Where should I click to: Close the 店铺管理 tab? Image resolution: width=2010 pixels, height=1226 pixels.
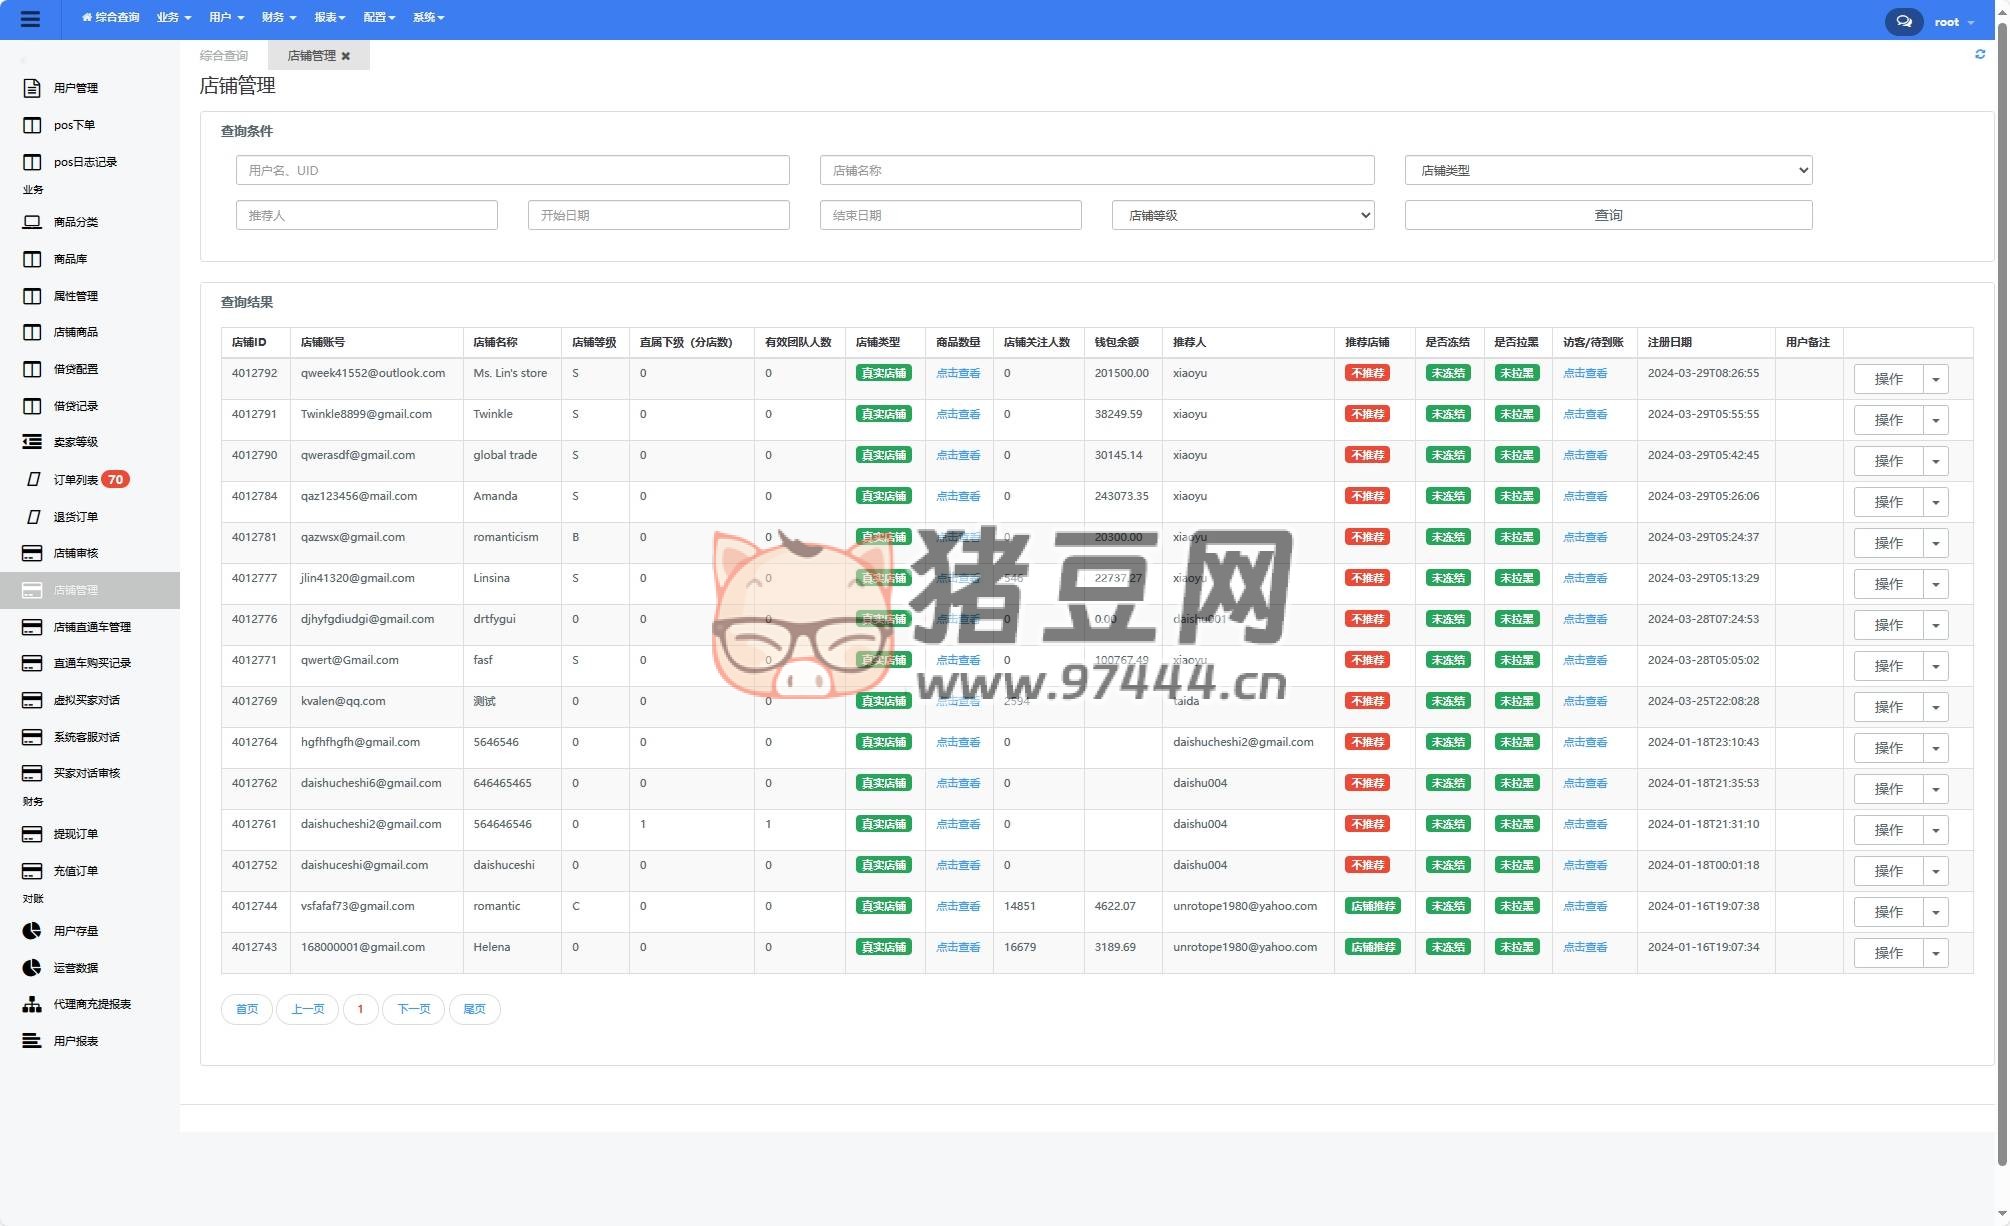point(346,56)
